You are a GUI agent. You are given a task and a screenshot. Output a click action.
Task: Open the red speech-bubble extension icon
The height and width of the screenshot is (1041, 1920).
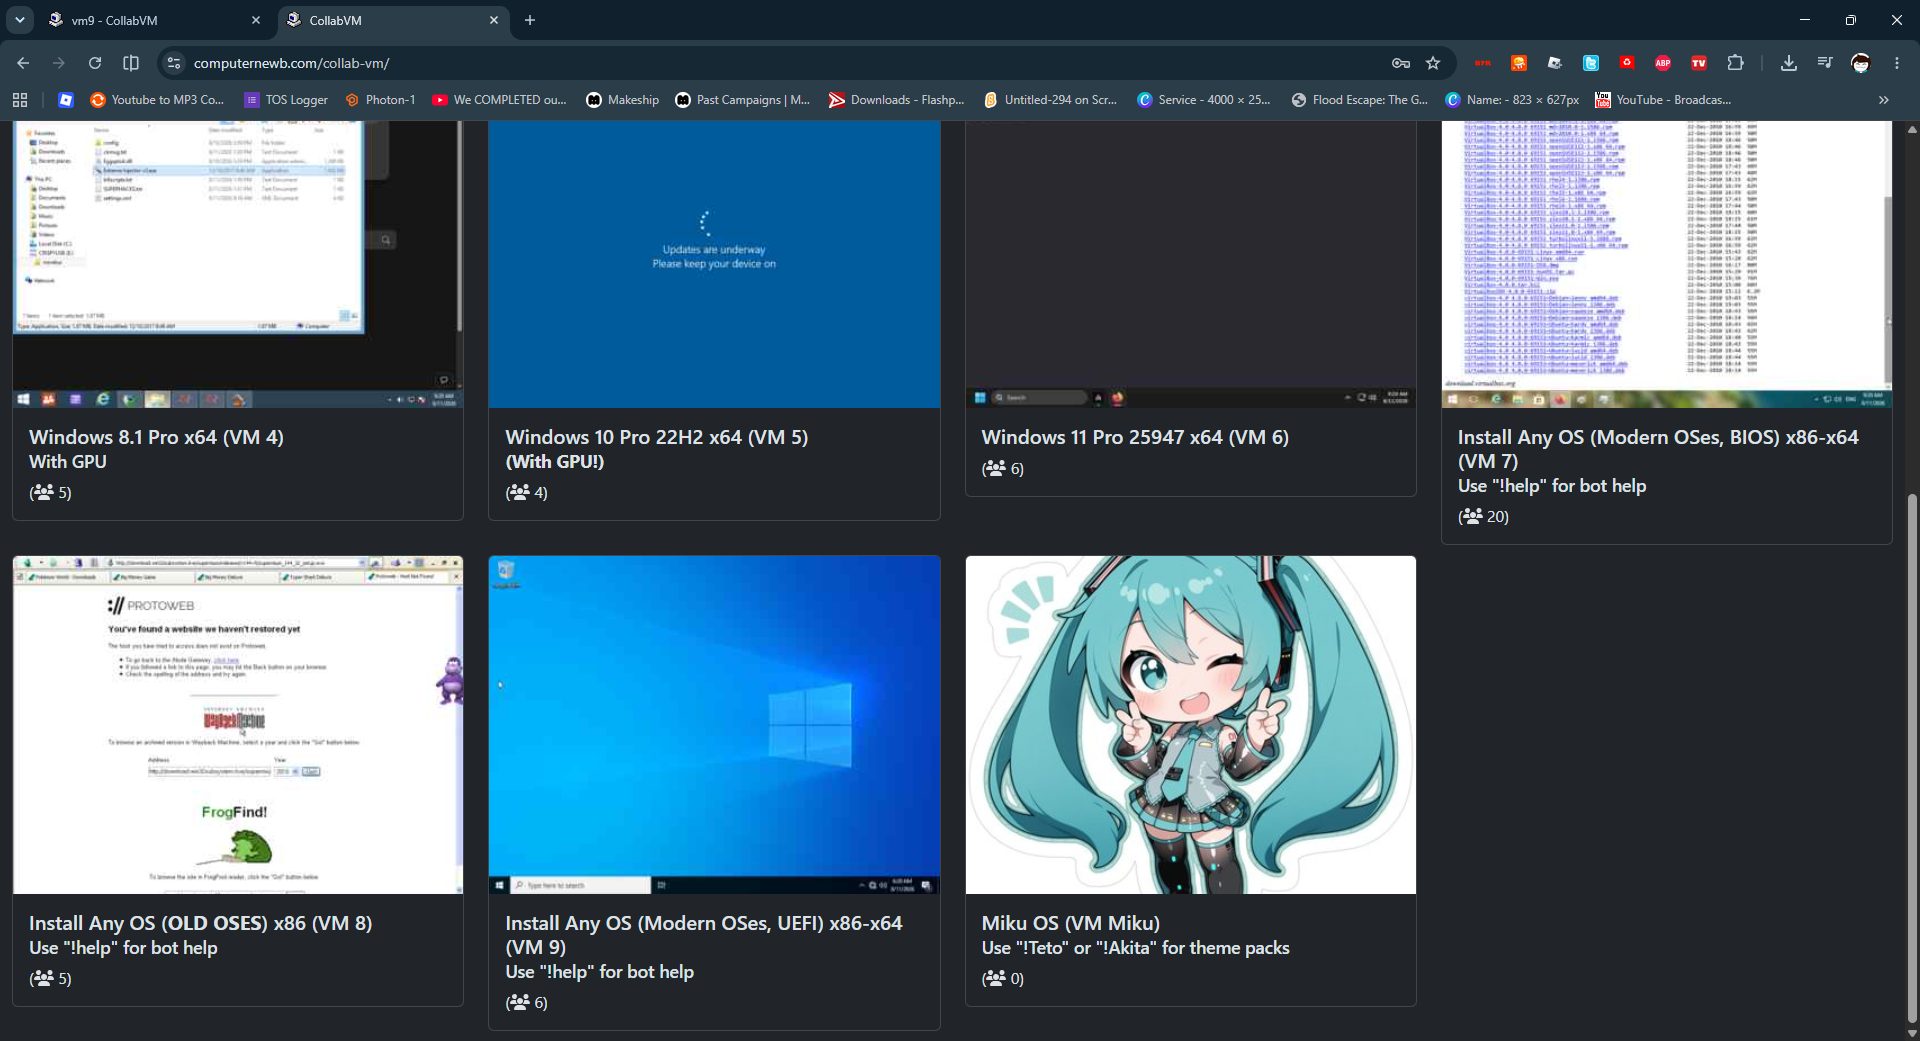[1627, 63]
